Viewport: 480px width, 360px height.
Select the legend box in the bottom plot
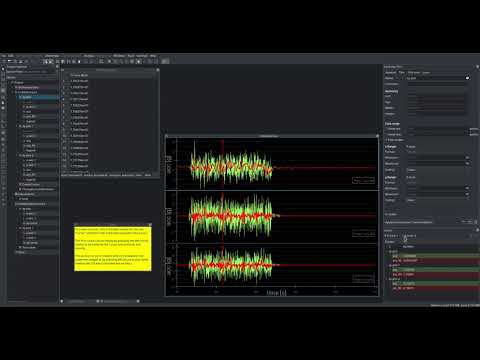(x=363, y=278)
